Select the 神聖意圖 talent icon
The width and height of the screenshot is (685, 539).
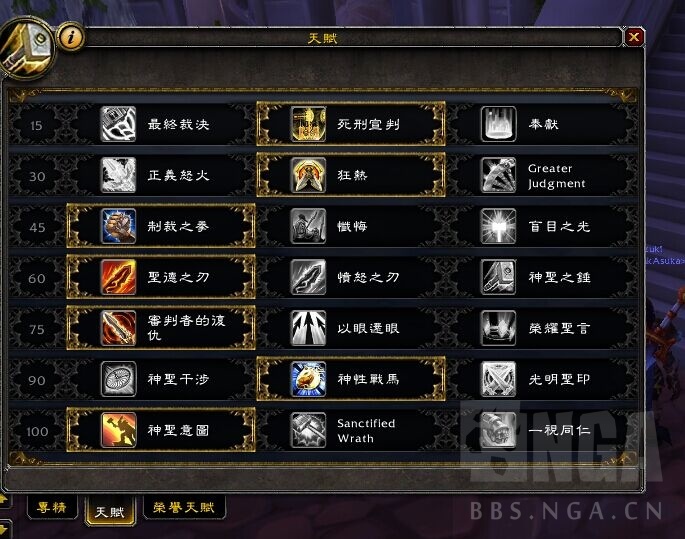[x=118, y=430]
